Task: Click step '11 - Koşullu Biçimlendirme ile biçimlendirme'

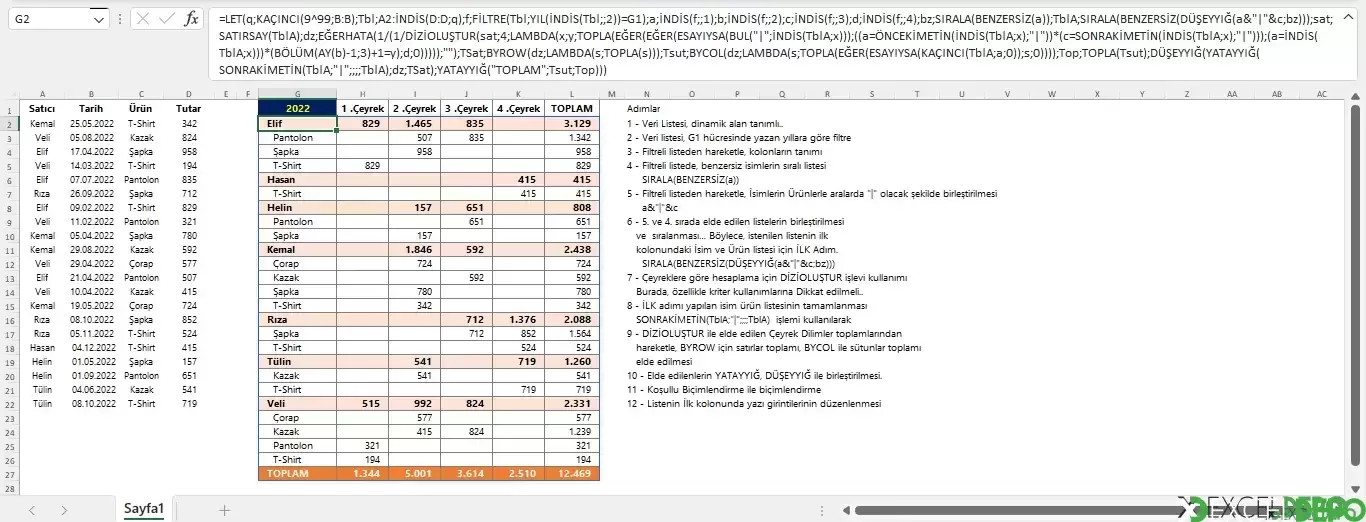Action: tap(724, 390)
